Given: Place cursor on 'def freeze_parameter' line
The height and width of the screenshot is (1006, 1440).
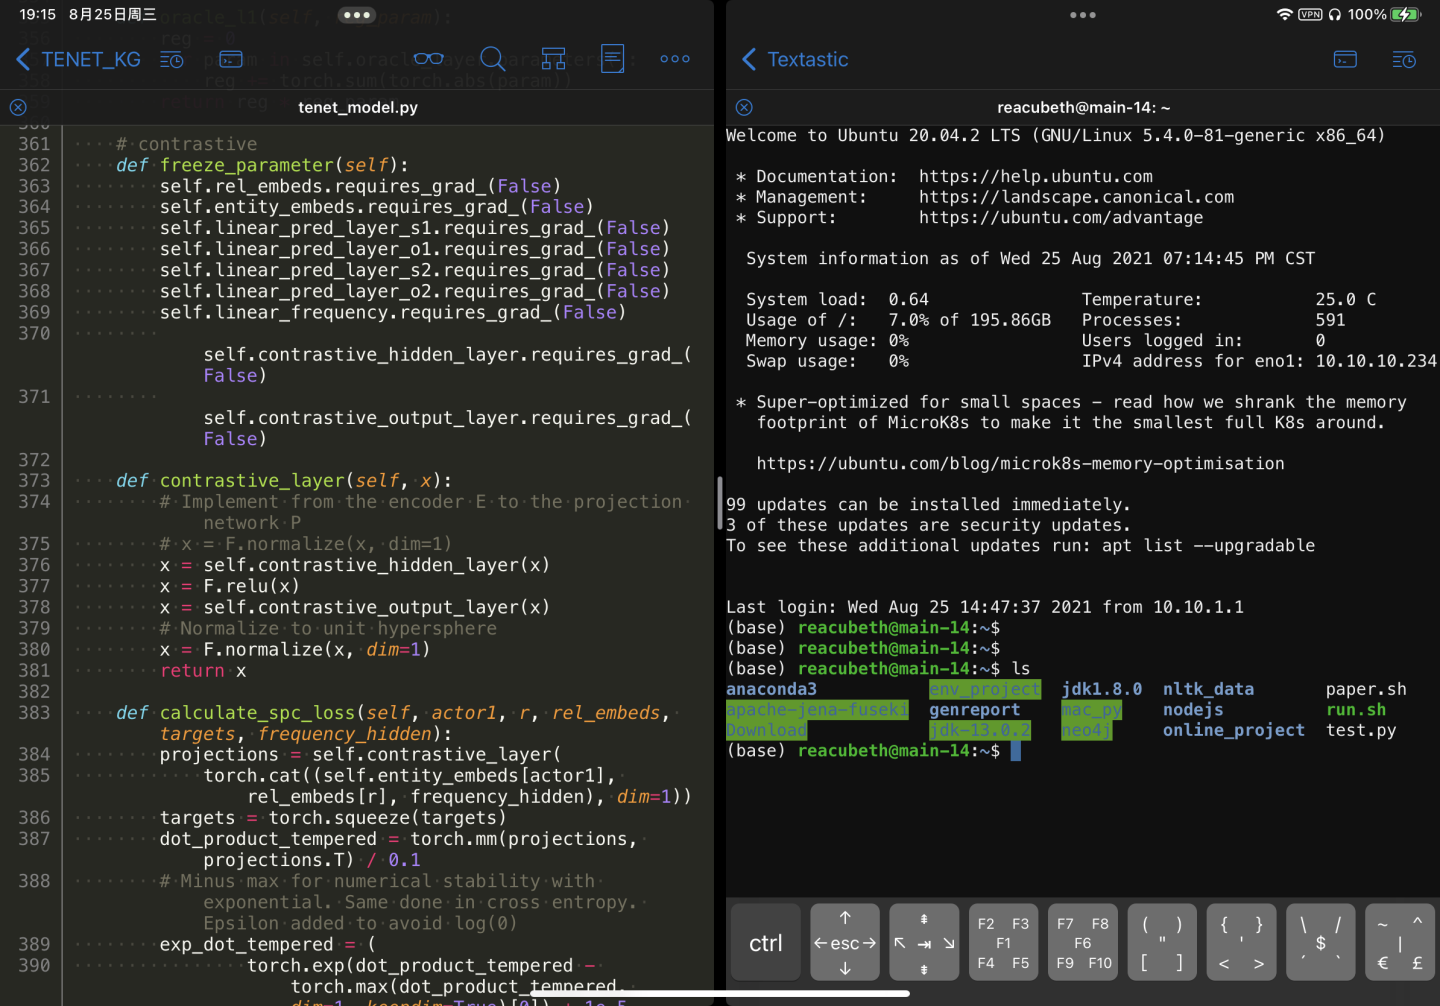Looking at the screenshot, I should pos(262,165).
